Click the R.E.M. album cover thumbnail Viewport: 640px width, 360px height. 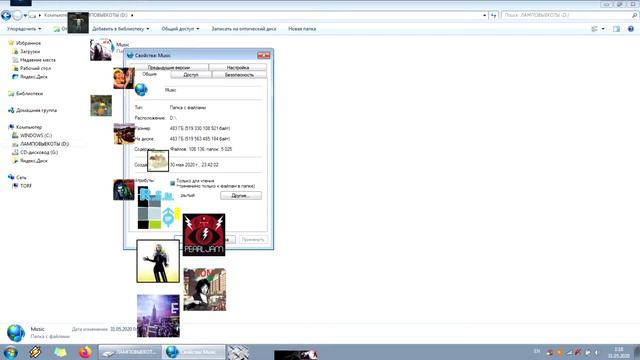159,208
